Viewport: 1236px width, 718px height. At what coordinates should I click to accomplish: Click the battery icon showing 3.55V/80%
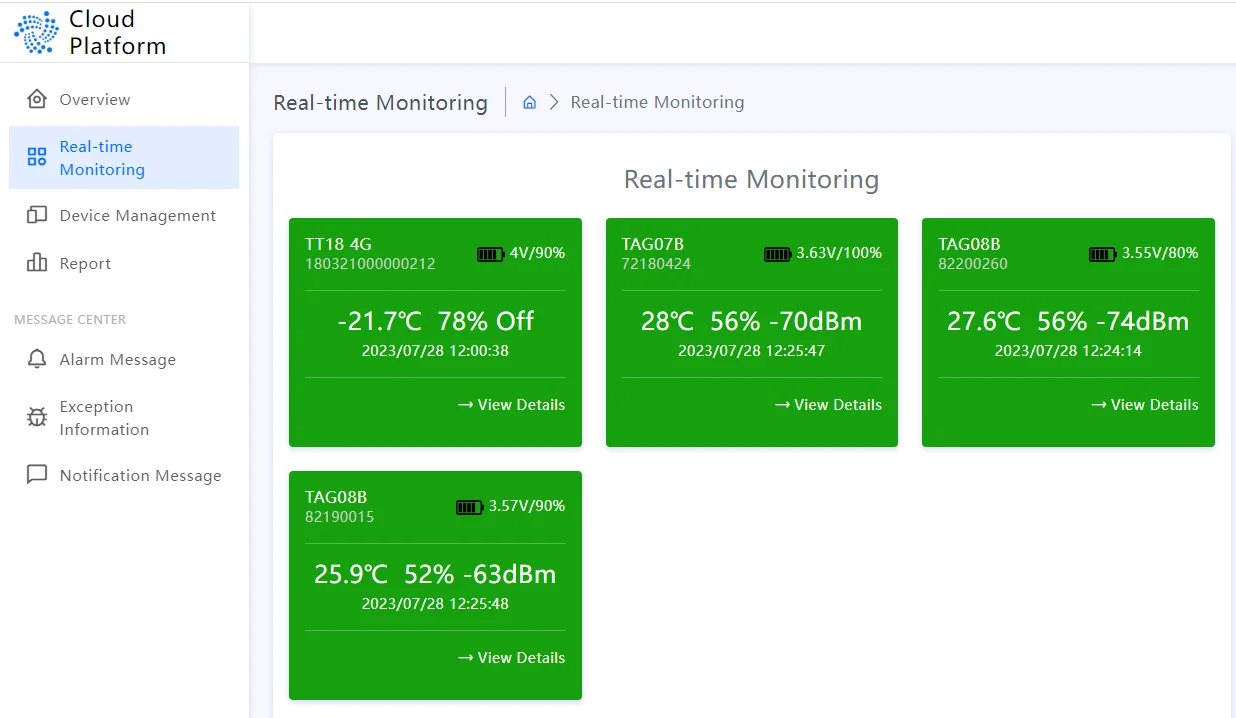(x=1102, y=254)
